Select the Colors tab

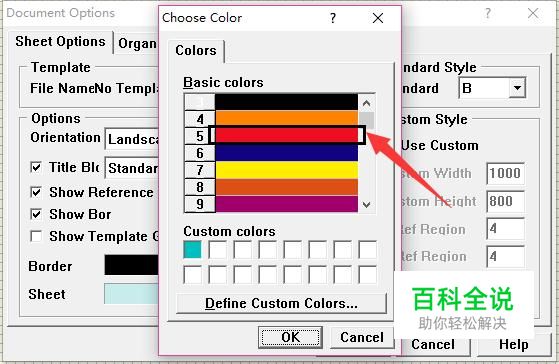point(196,50)
